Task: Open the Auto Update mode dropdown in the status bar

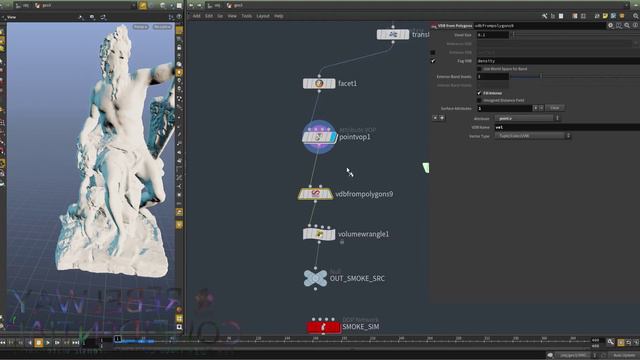Action: click(624, 356)
